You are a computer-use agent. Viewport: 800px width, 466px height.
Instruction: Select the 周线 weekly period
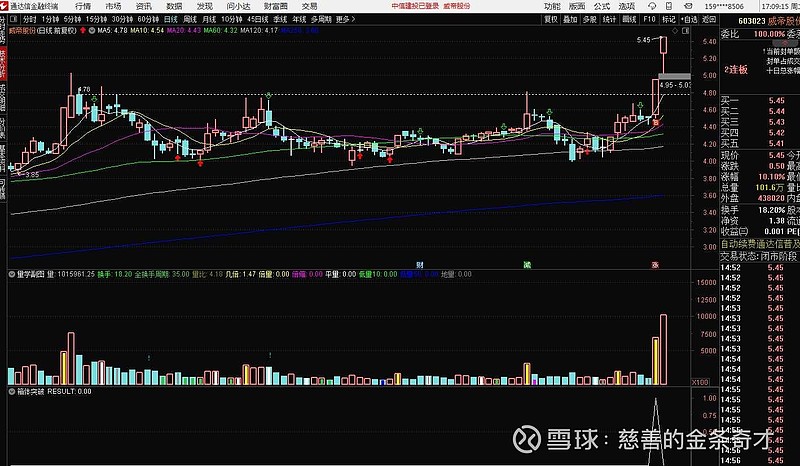(x=190, y=19)
